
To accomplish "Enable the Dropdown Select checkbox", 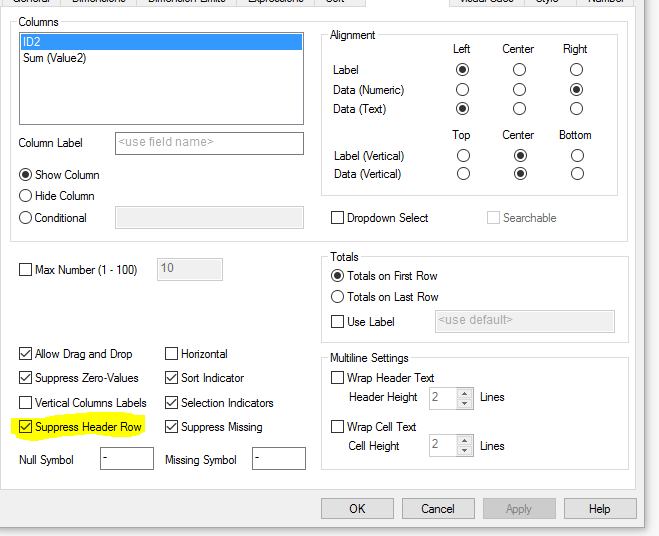I will 338,218.
